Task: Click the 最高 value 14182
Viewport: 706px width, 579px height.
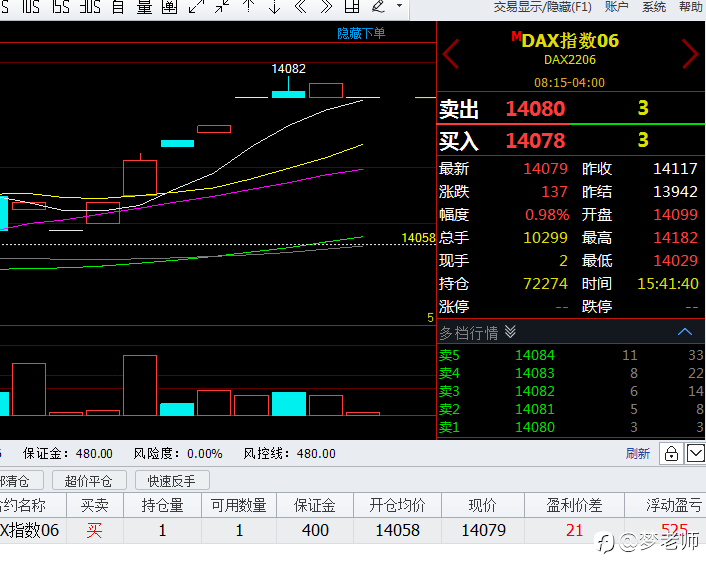Action: [675, 237]
